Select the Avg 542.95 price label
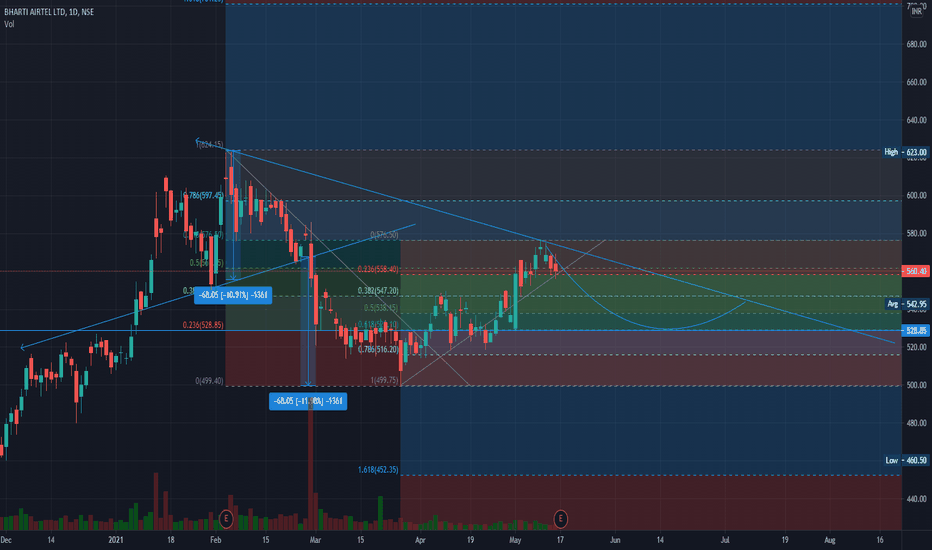This screenshot has width=932, height=550. (x=906, y=304)
